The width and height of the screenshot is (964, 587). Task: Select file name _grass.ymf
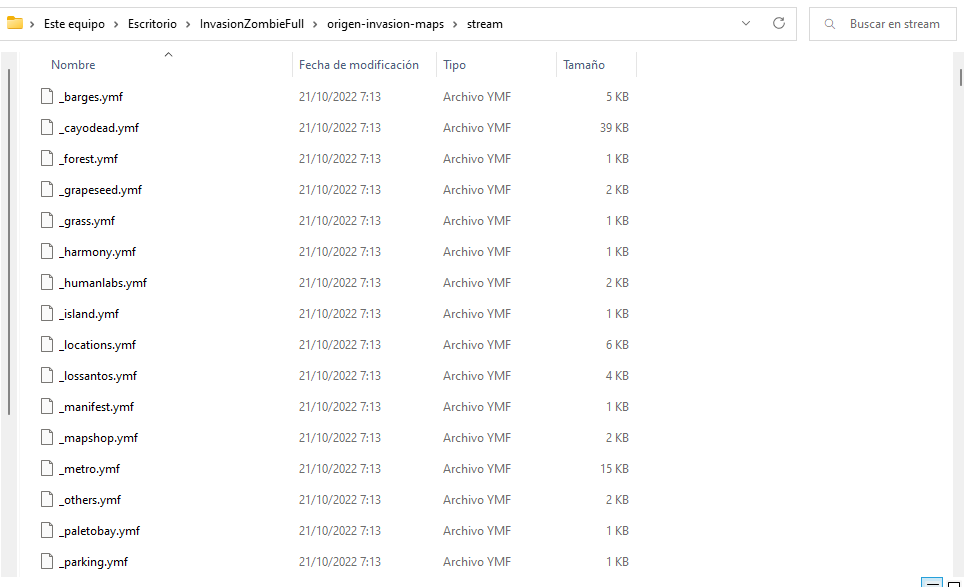(87, 220)
